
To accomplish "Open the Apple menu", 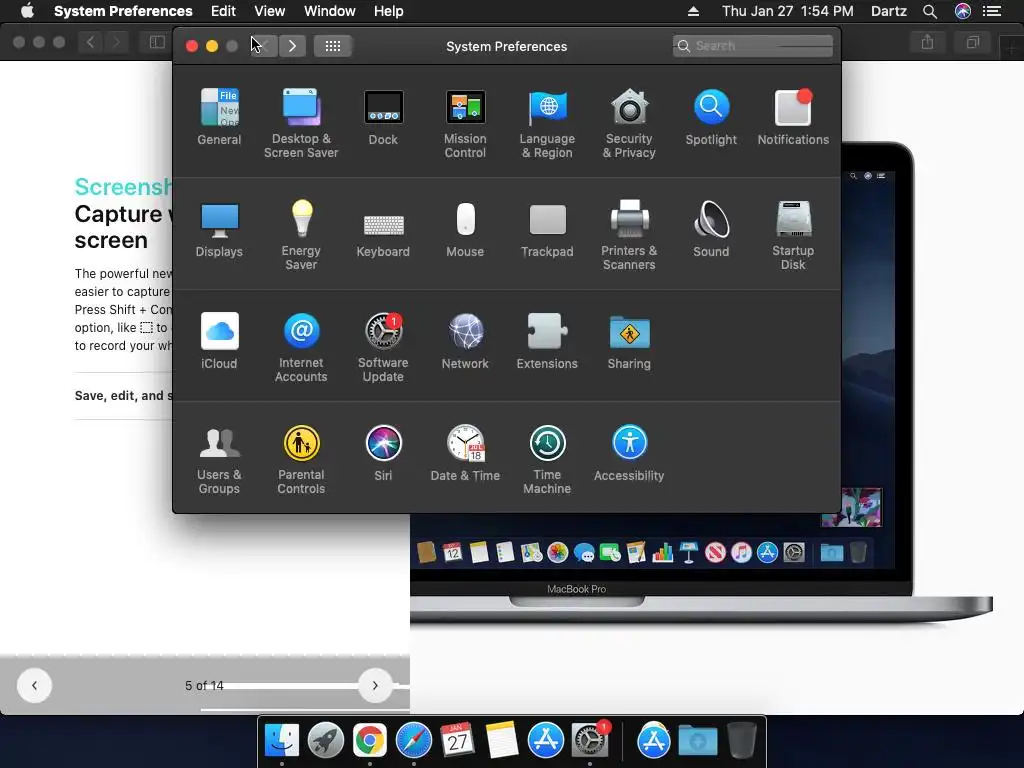I will (x=27, y=11).
